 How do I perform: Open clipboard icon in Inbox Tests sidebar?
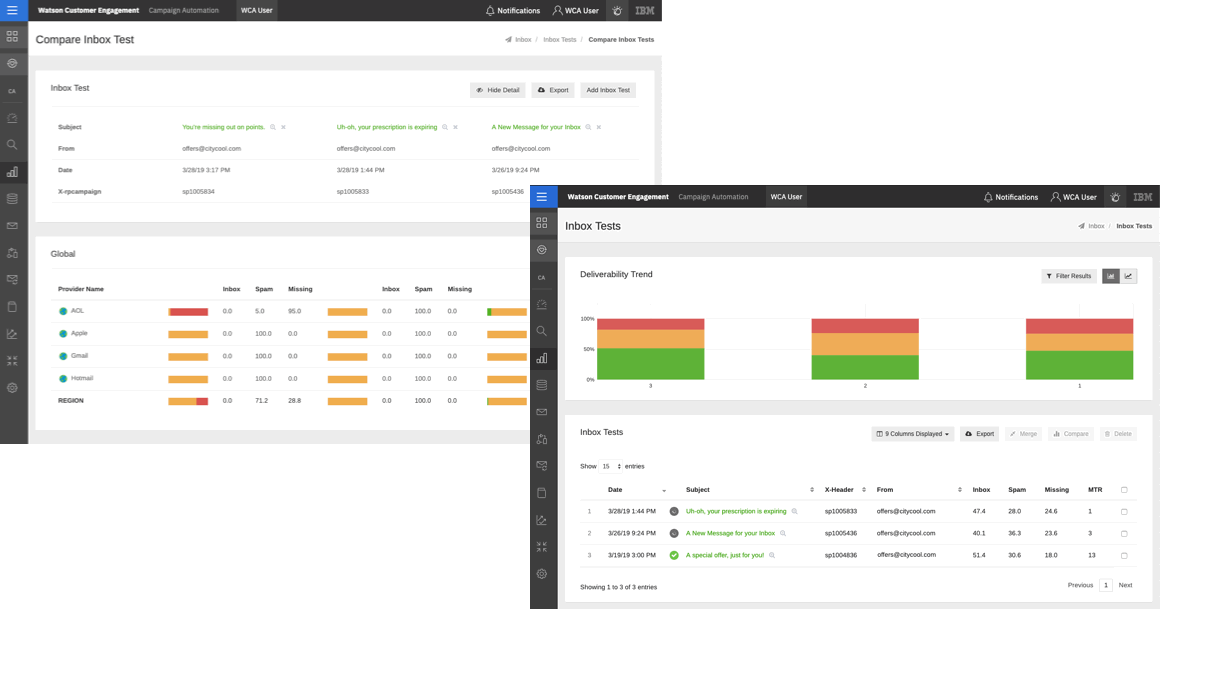pyautogui.click(x=542, y=493)
